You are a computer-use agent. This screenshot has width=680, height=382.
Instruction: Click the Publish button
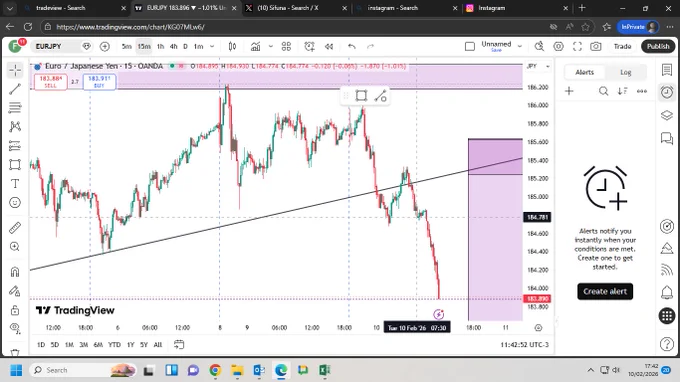(x=658, y=46)
